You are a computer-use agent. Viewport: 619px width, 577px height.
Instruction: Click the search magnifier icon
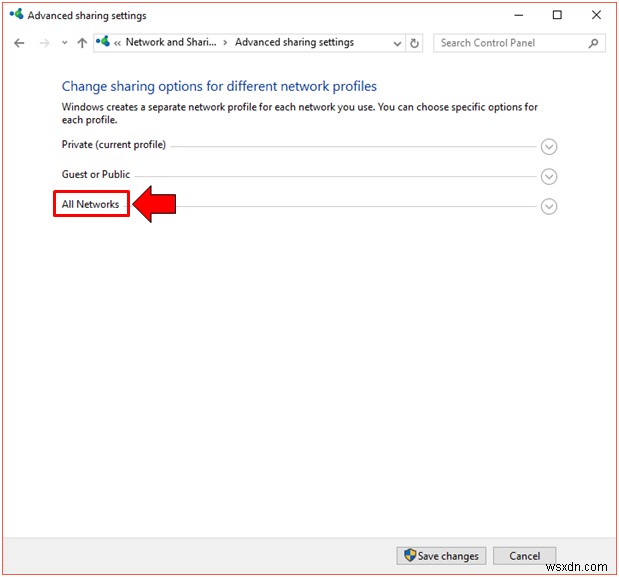[593, 43]
